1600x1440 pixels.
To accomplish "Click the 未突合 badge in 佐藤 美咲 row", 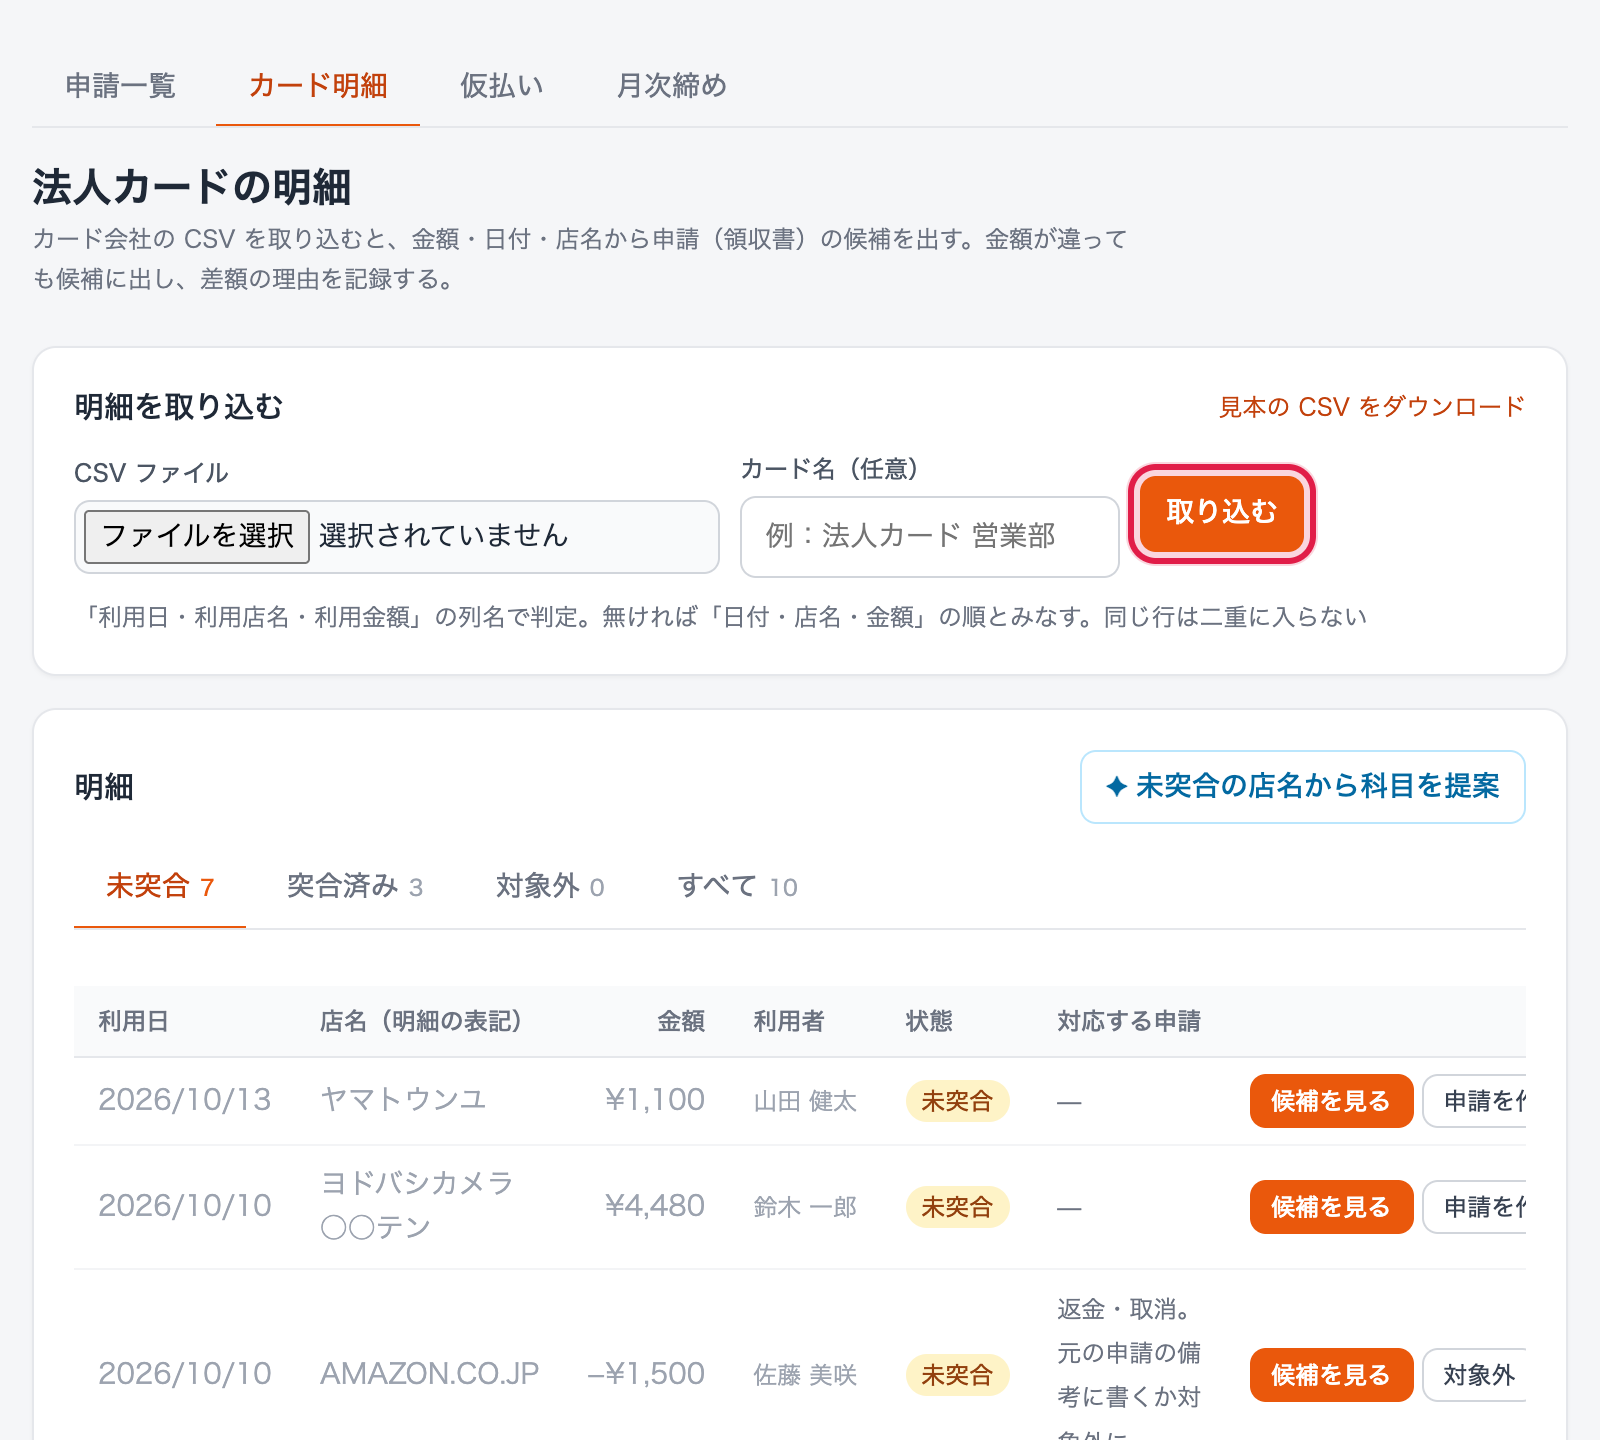I will (x=957, y=1375).
